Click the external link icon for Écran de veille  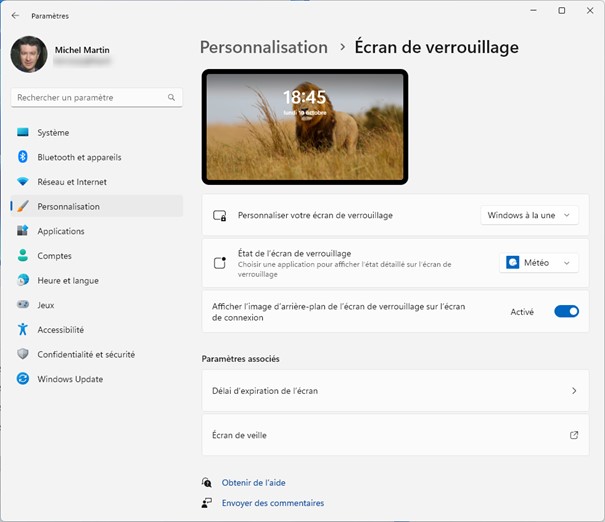(x=574, y=435)
